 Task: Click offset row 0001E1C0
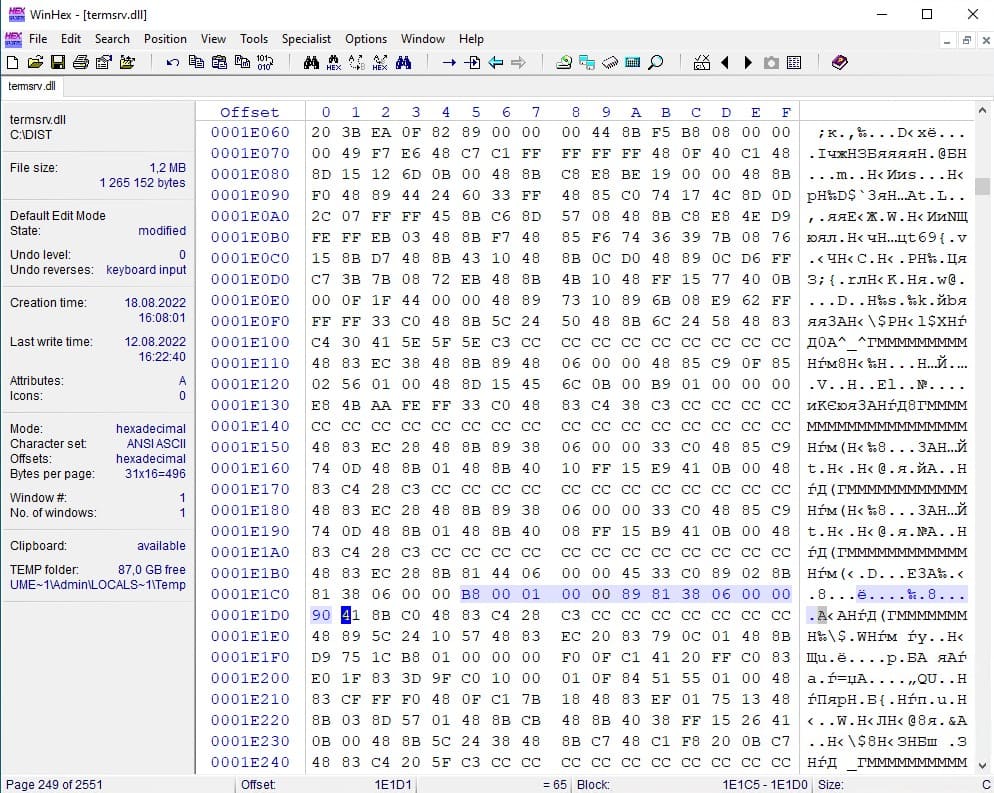tap(250, 594)
